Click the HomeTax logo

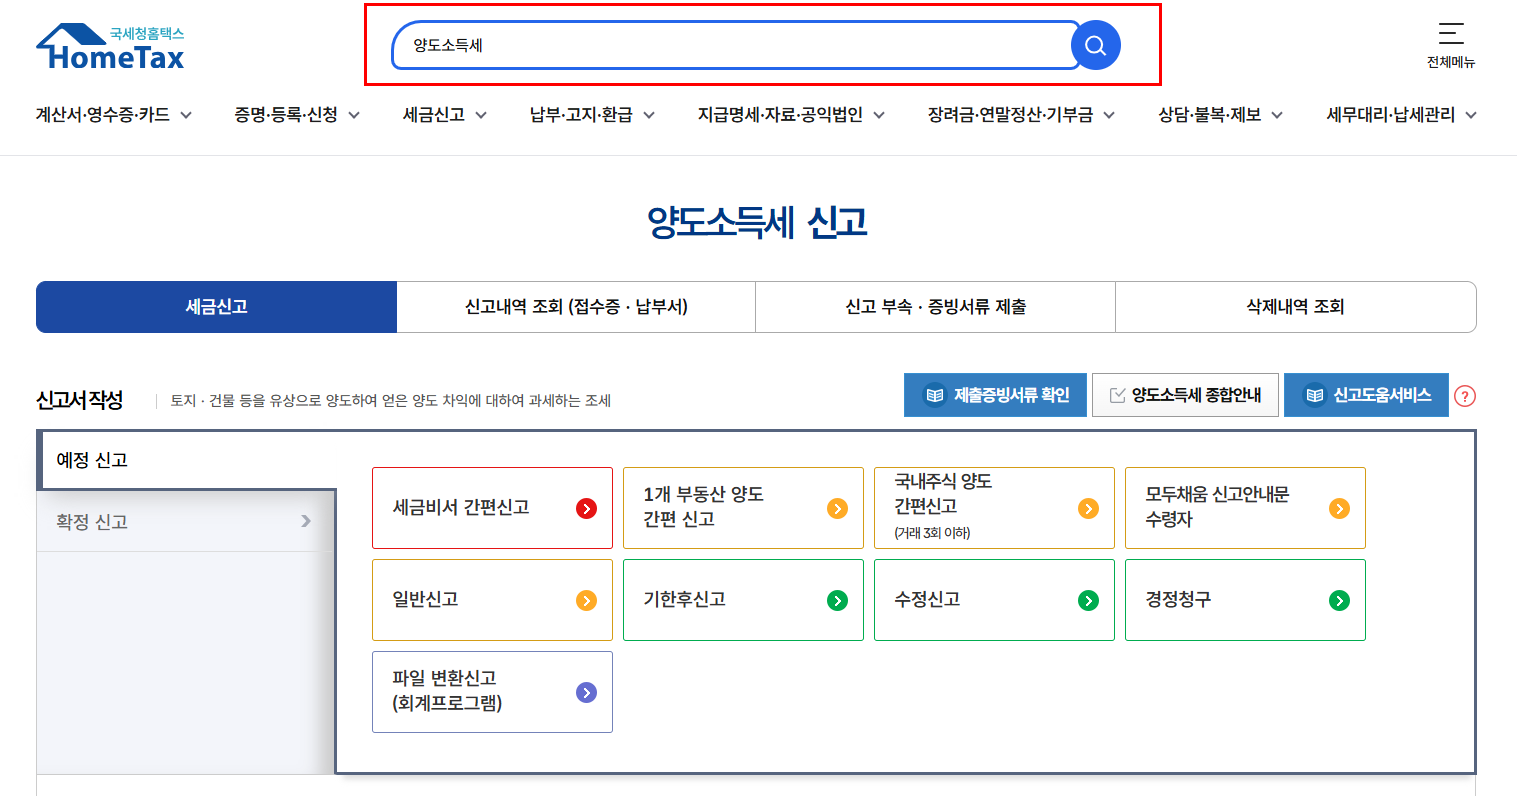108,45
